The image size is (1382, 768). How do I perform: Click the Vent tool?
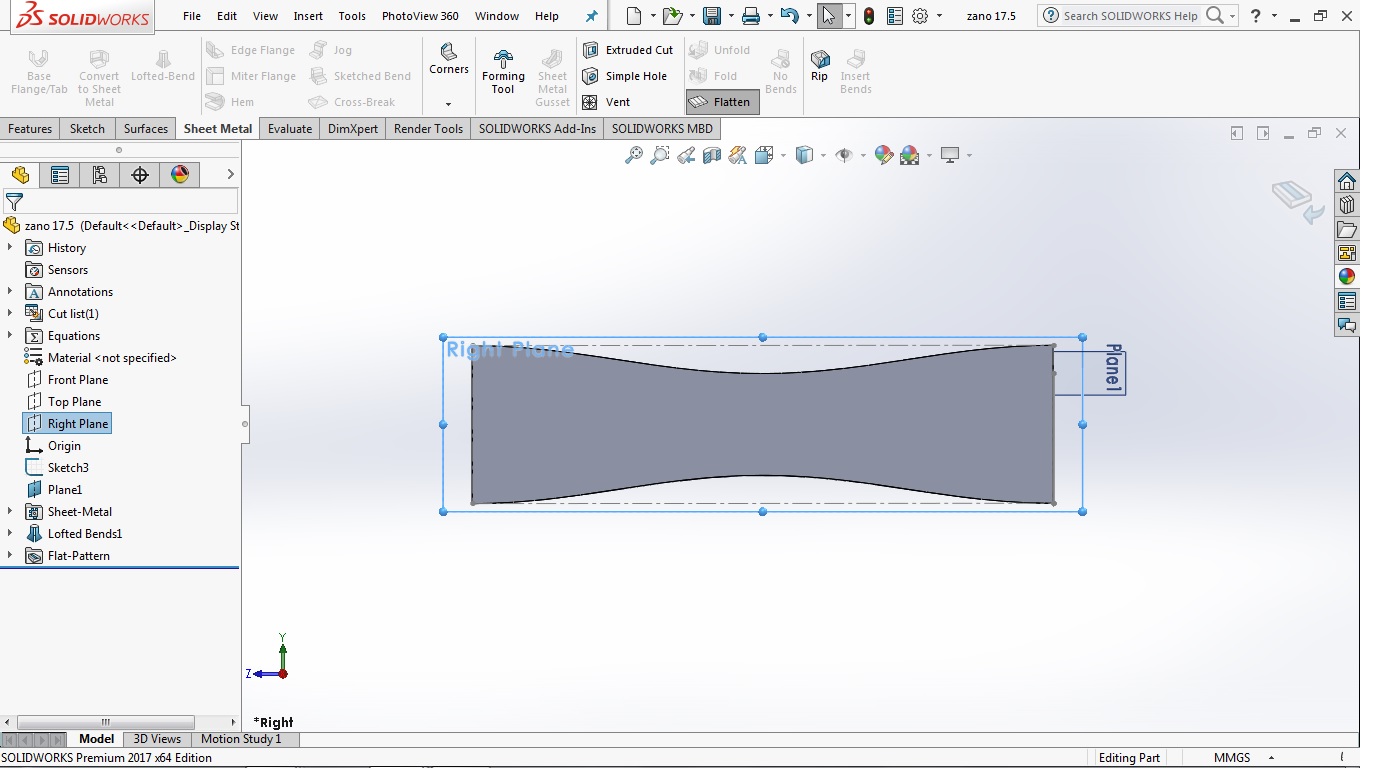point(607,102)
